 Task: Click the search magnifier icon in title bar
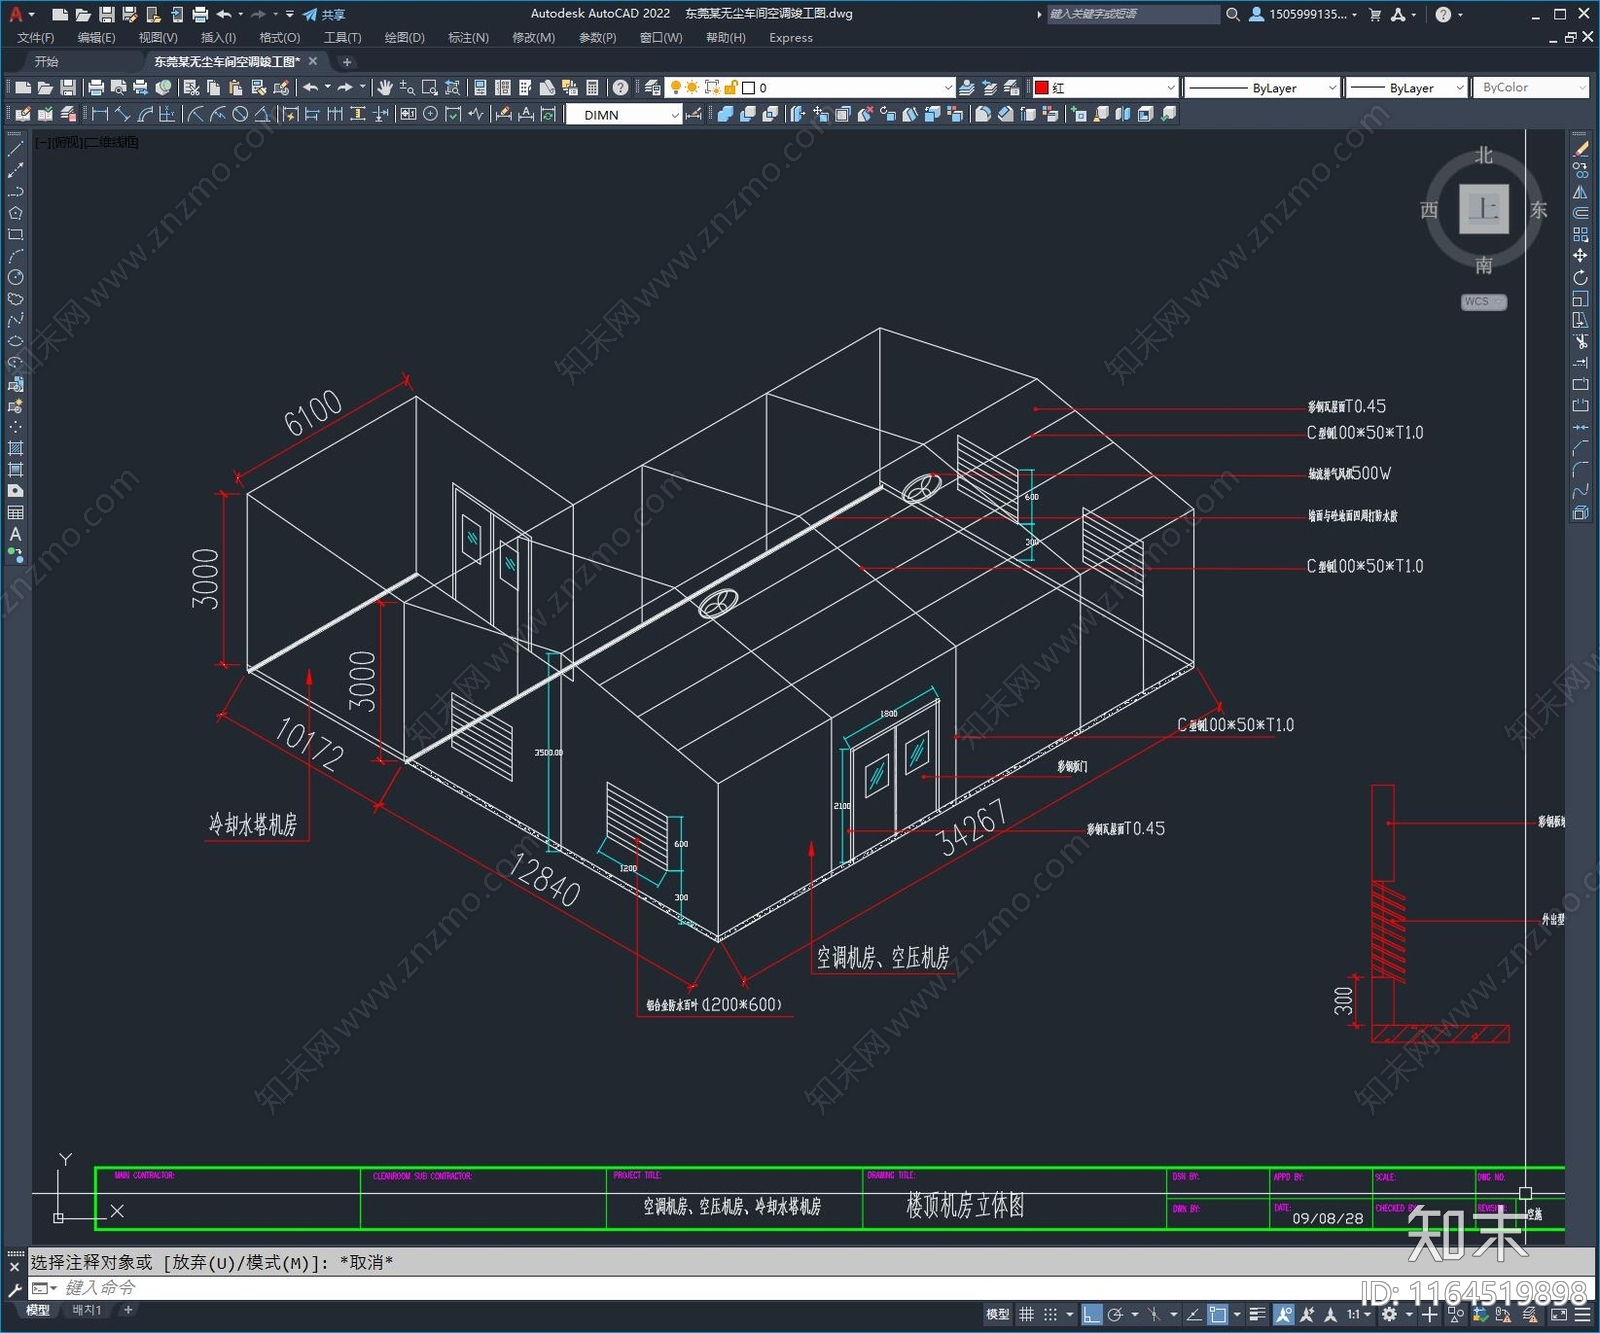(1233, 14)
